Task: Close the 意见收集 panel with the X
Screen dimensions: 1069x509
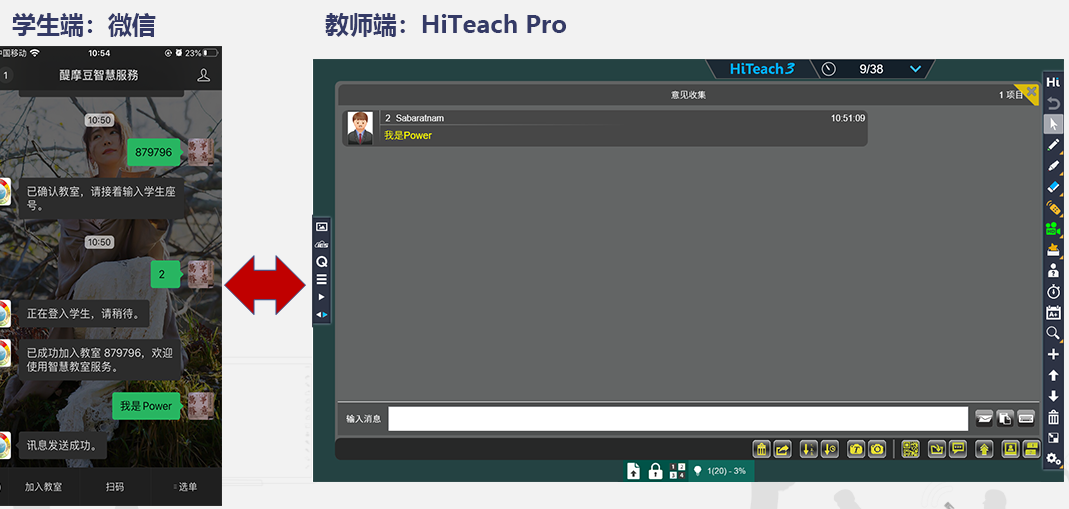Action: [1031, 90]
